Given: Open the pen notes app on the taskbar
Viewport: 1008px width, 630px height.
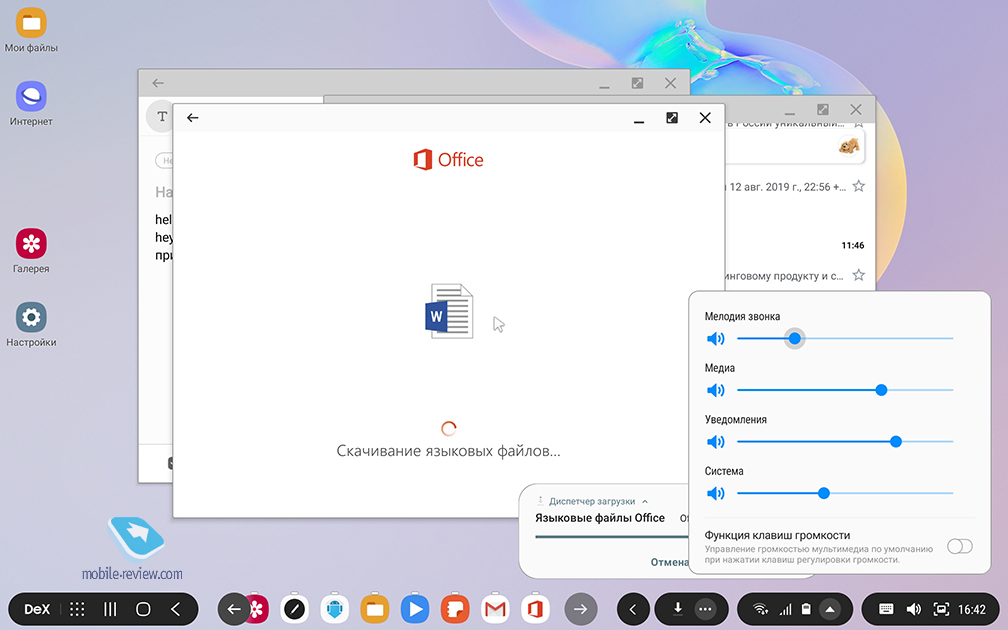Looking at the screenshot, I should point(295,609).
